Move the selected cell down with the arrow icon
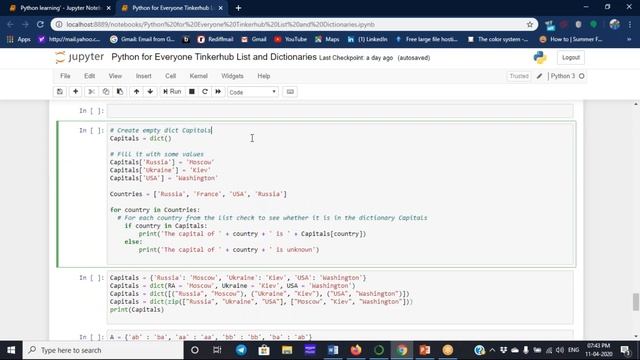The width and height of the screenshot is (640, 360). pos(150,92)
